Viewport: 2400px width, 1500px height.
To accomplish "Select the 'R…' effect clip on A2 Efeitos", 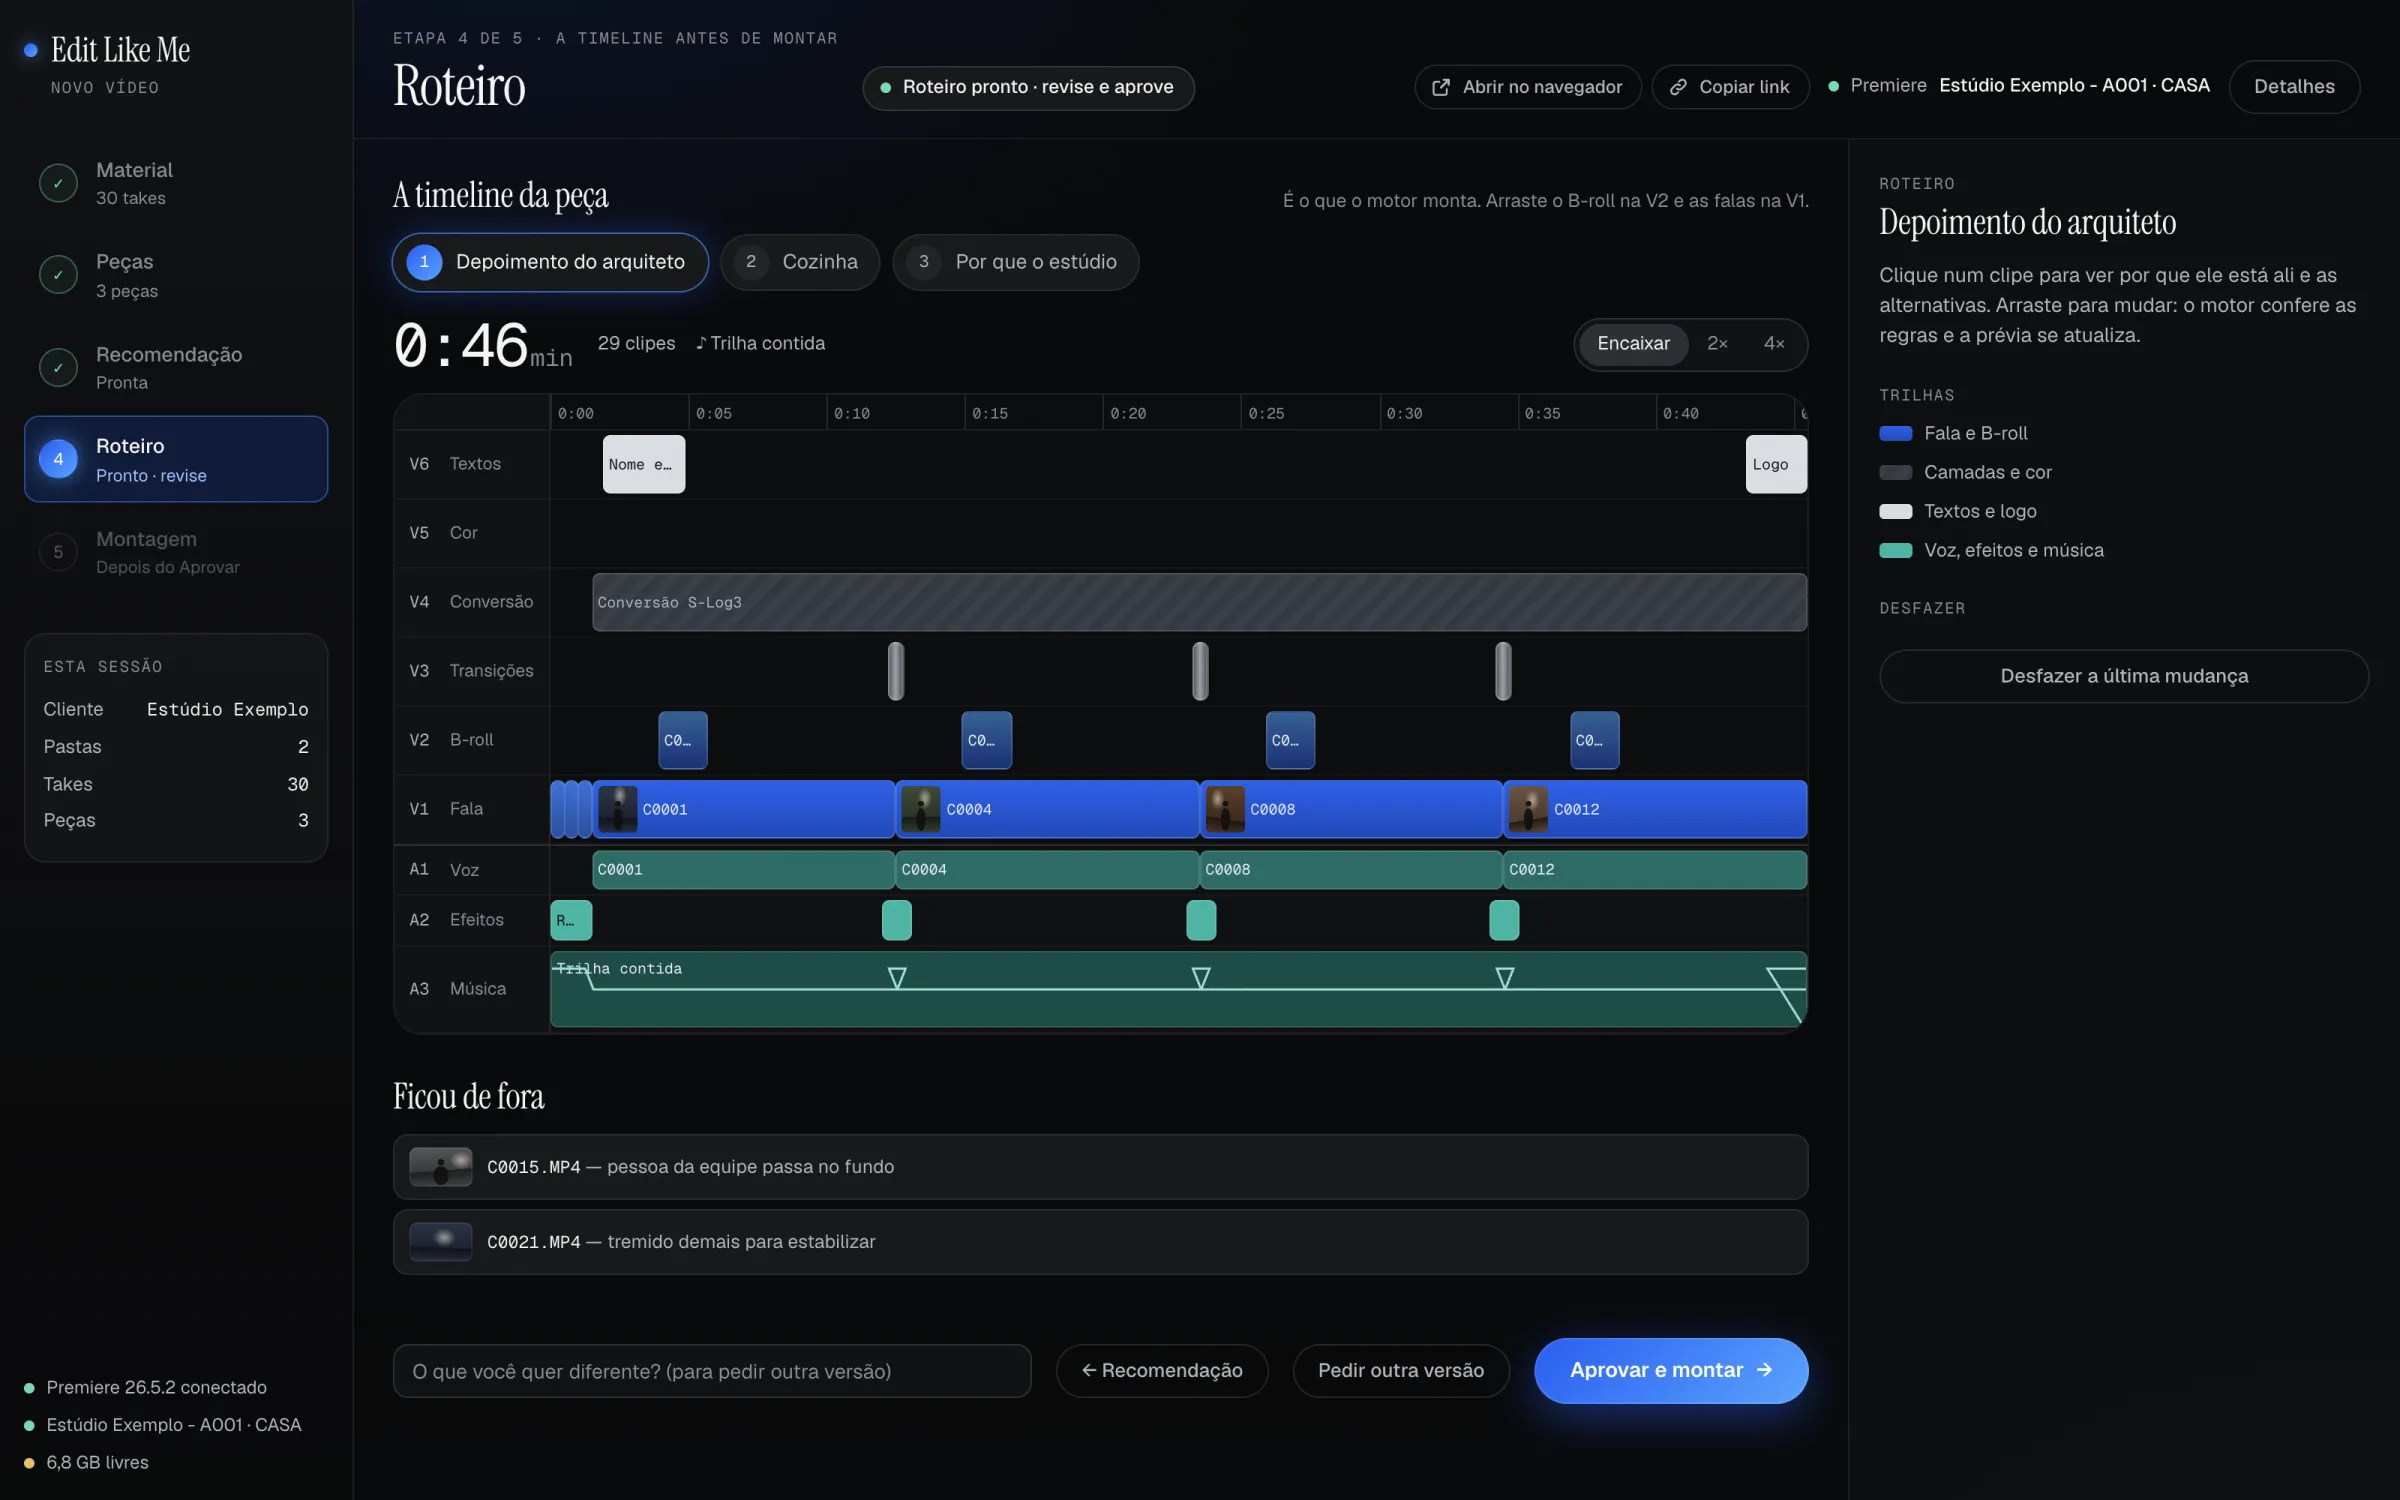I will click(x=571, y=920).
